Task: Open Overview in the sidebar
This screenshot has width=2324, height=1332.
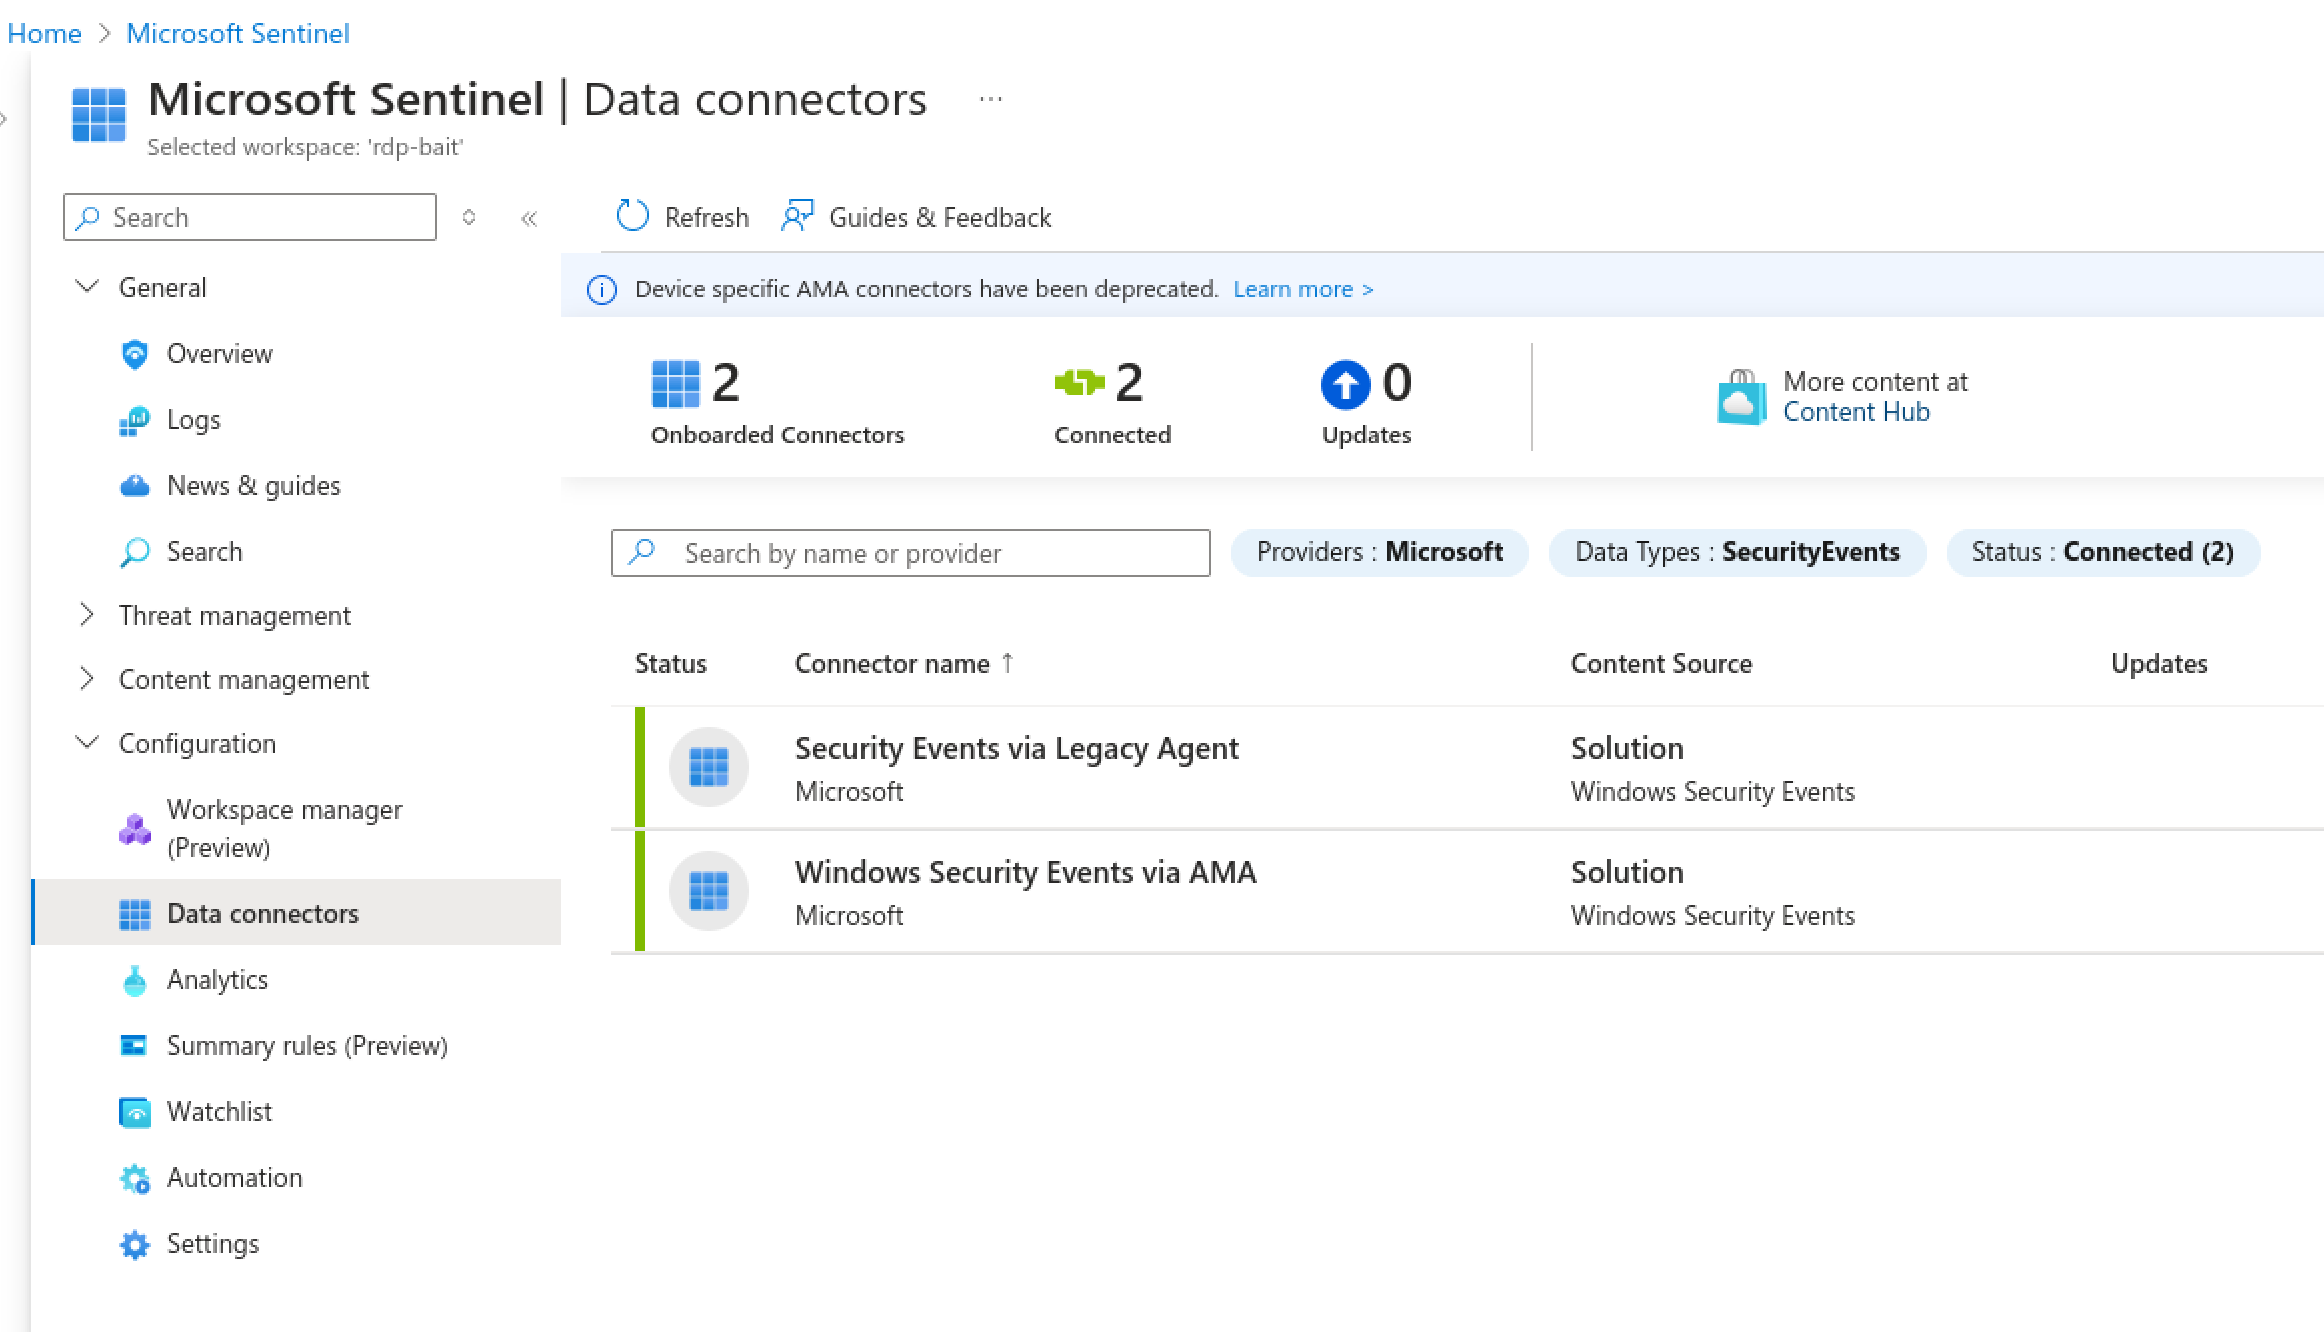Action: pos(219,354)
